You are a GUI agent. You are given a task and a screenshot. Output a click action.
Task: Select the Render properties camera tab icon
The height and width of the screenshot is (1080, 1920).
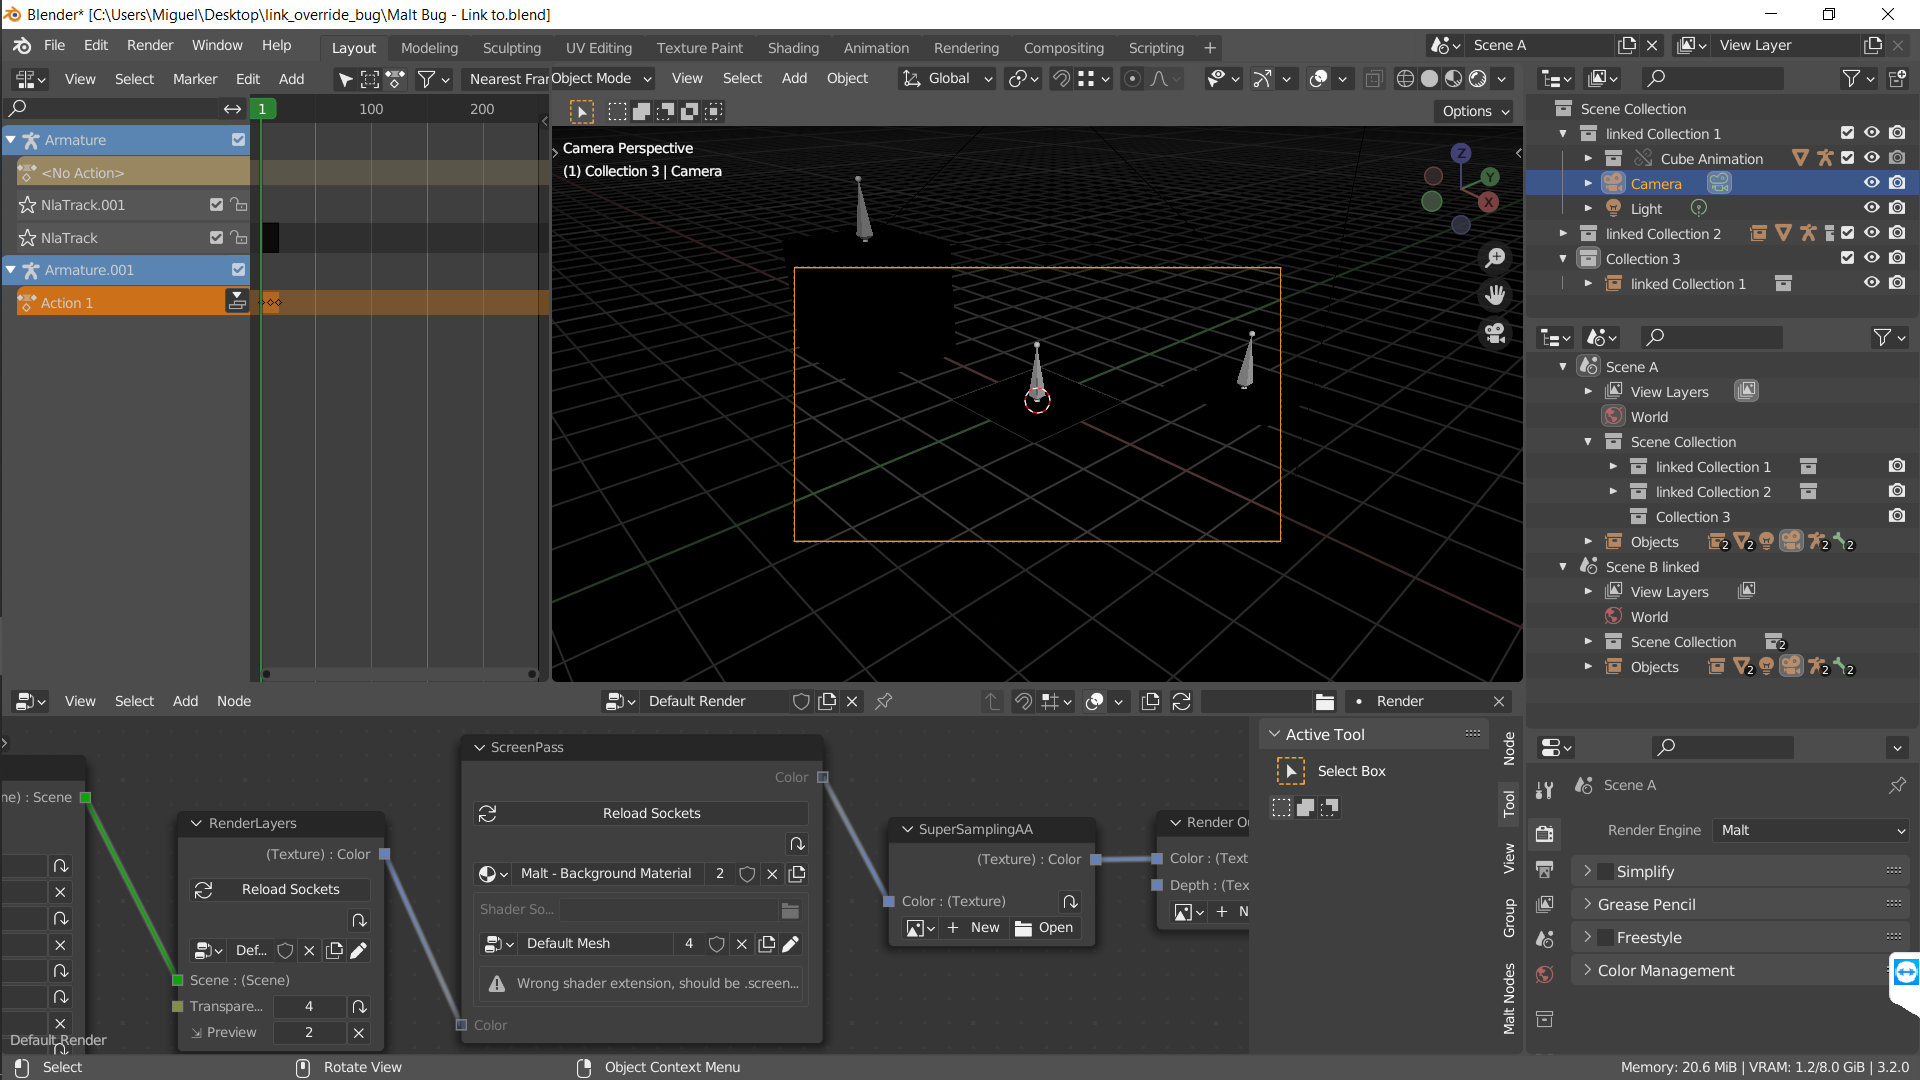point(1545,835)
